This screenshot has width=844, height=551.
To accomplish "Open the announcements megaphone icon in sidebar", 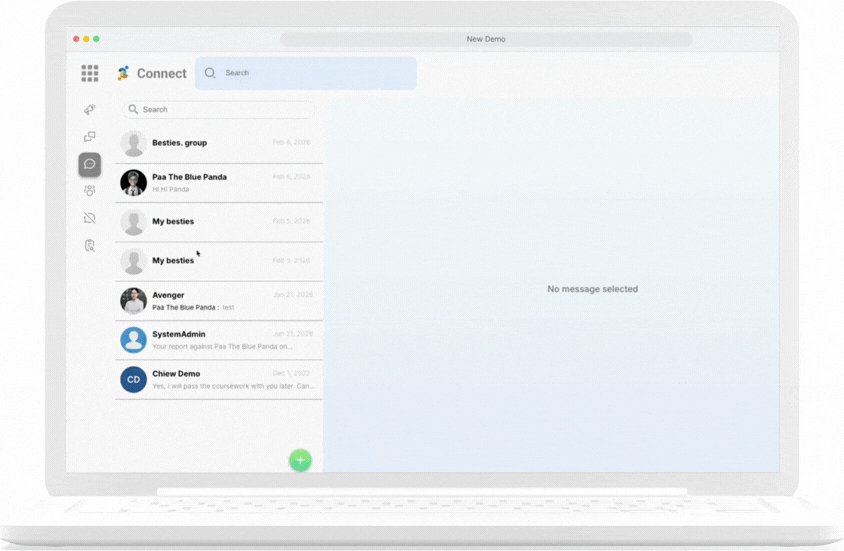I will click(x=90, y=110).
